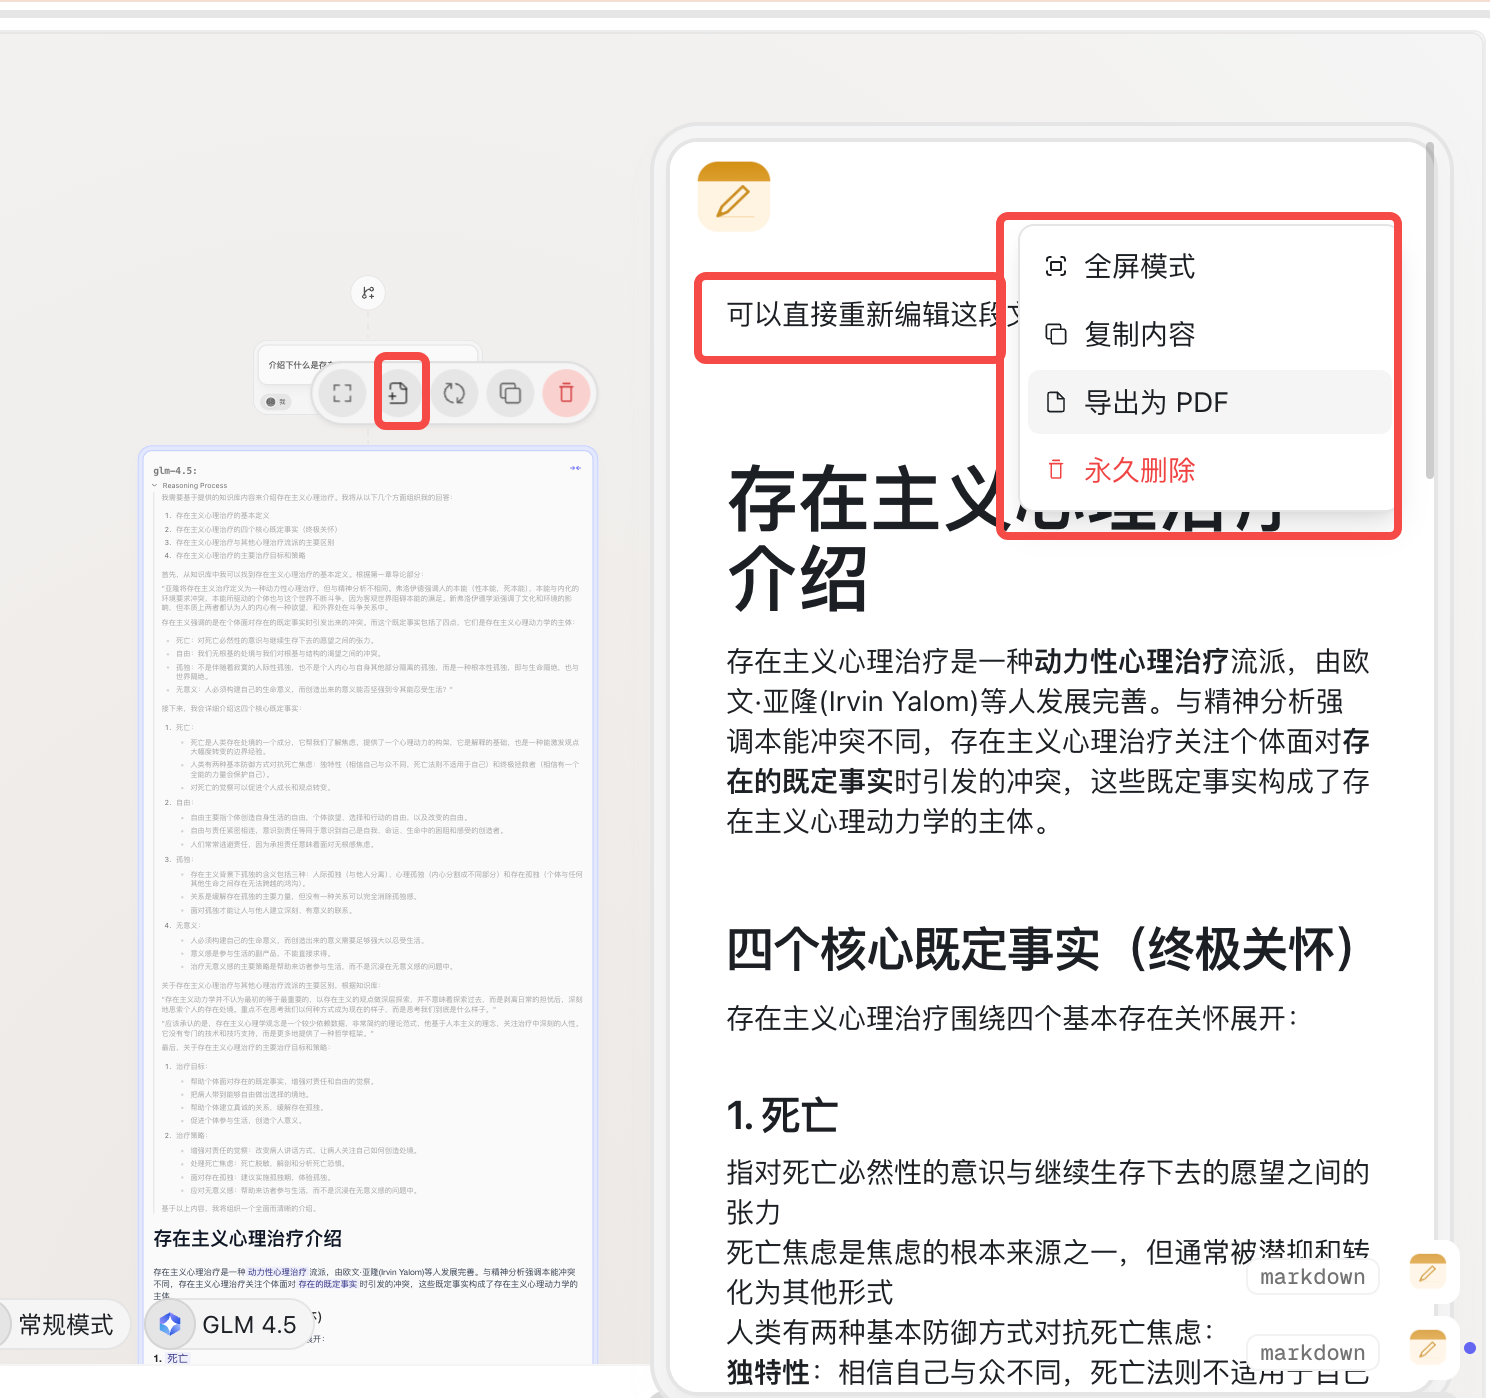Screen dimensions: 1490x1398
Task: Open the 常规模式 mode selector
Action: 64,1325
